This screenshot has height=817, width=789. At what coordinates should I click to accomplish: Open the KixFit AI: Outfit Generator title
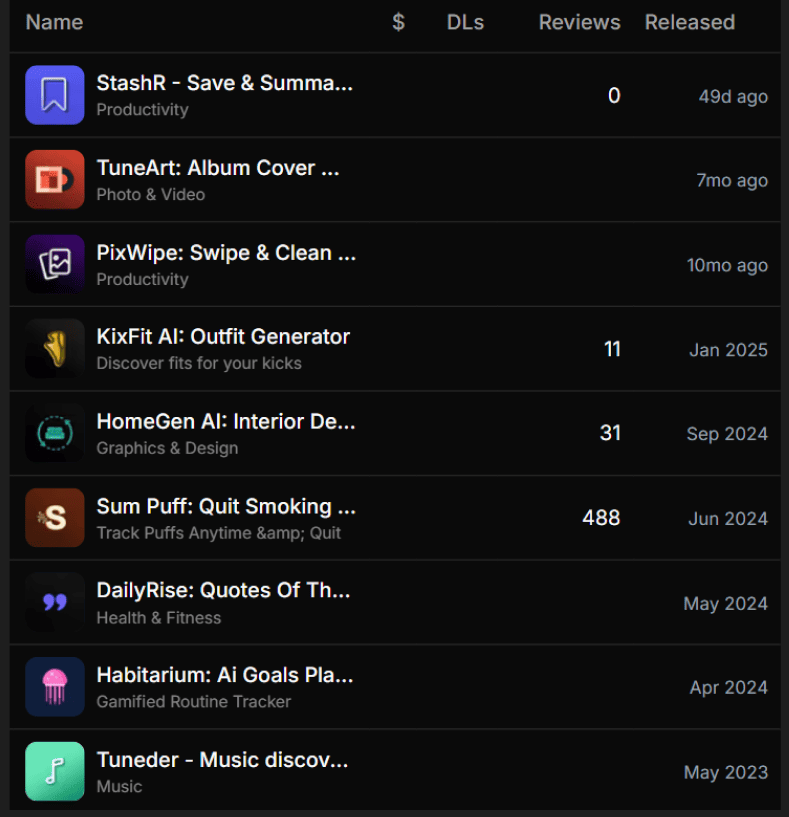pos(223,337)
